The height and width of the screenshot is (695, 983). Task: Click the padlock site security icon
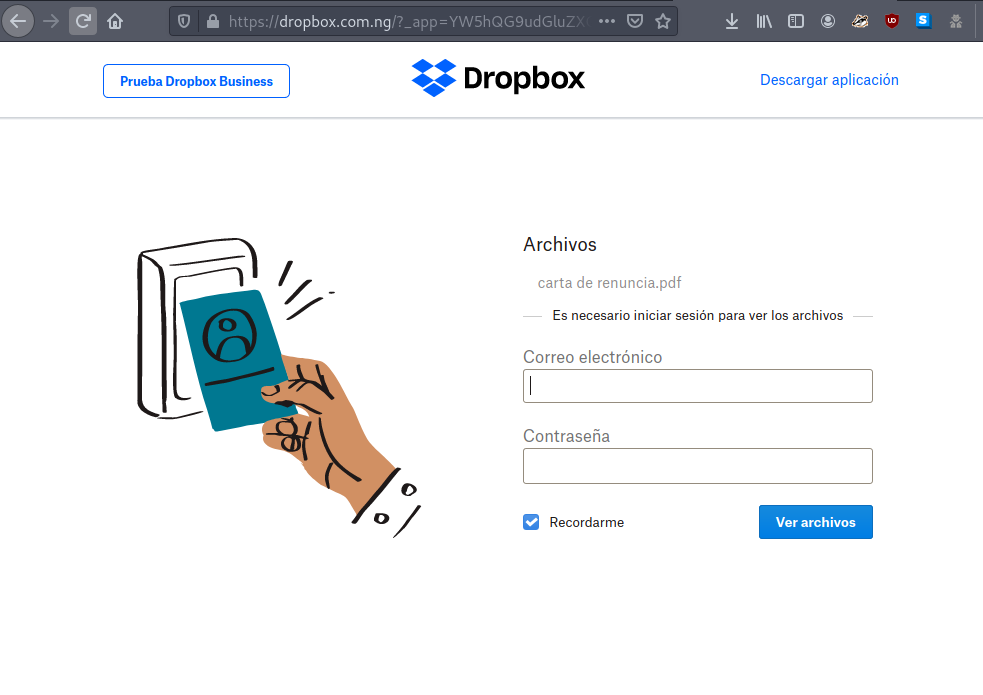coord(213,21)
